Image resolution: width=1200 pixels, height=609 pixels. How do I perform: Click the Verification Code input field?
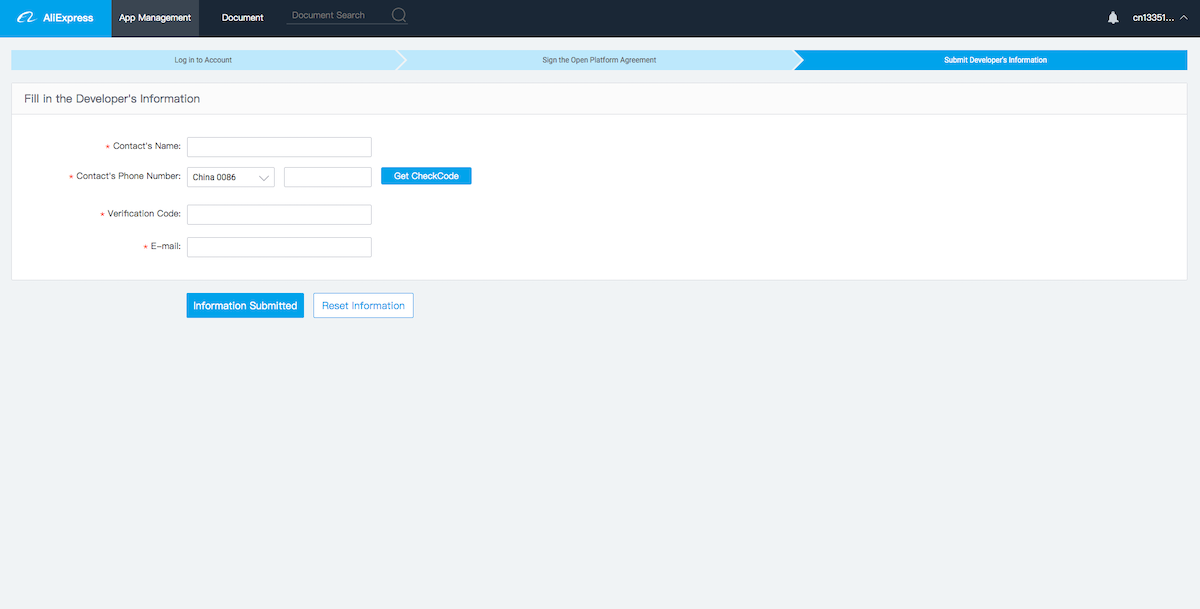(279, 215)
